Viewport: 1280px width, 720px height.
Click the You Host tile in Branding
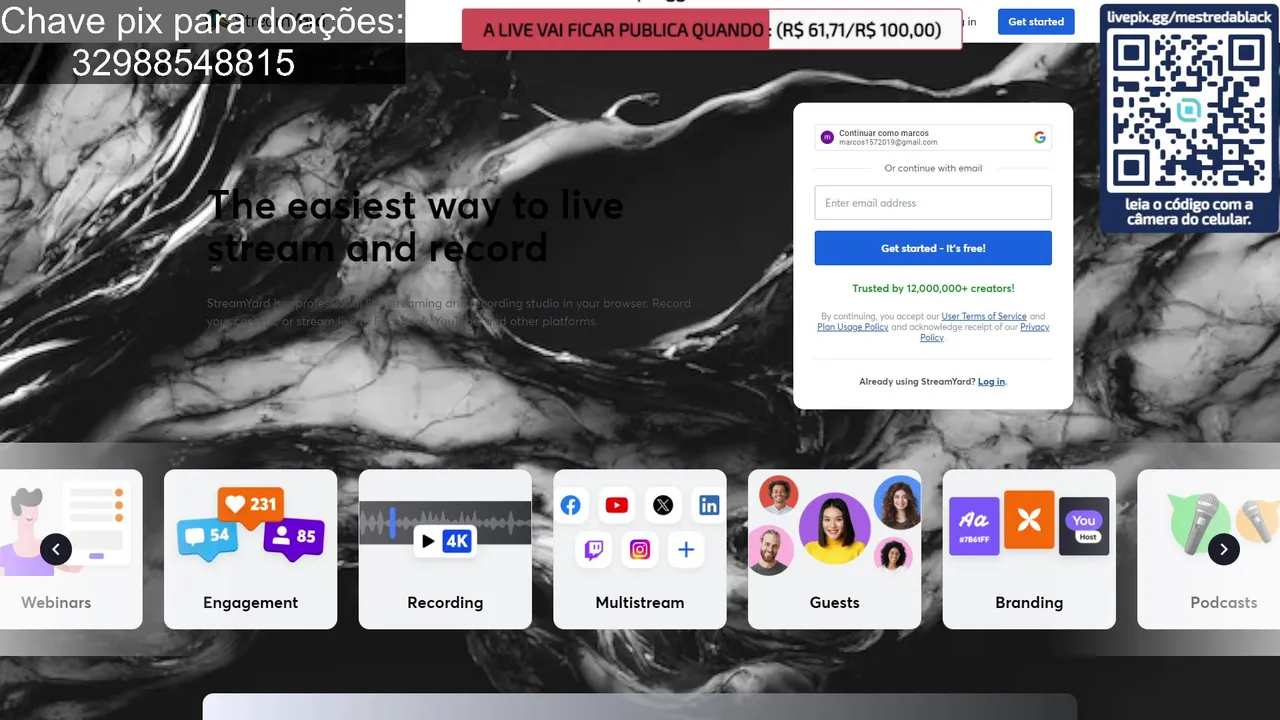[1084, 526]
